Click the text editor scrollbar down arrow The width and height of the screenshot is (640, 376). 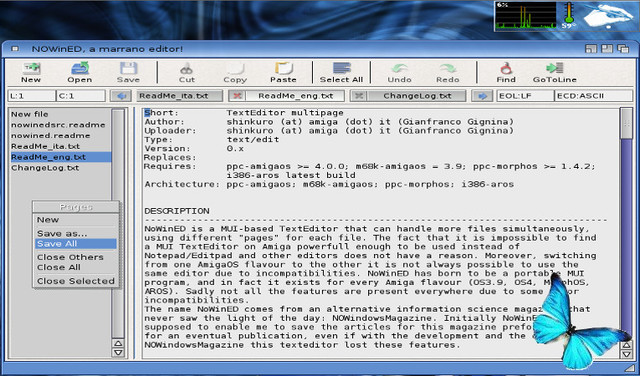pos(627,354)
